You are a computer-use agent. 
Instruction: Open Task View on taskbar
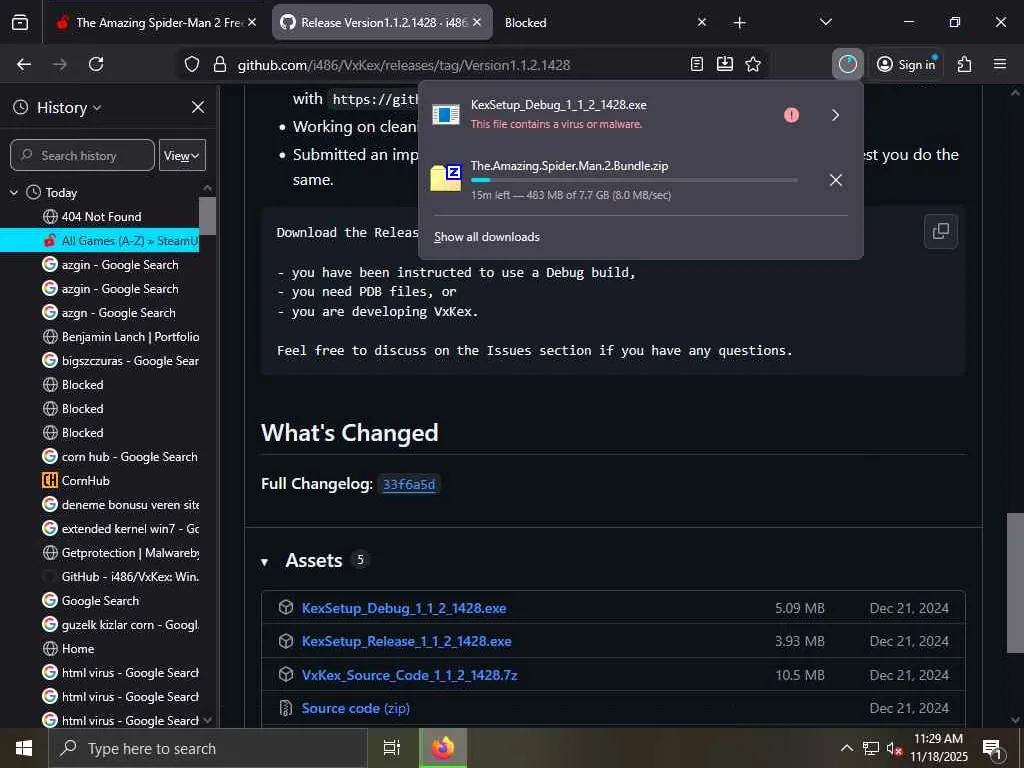392,748
